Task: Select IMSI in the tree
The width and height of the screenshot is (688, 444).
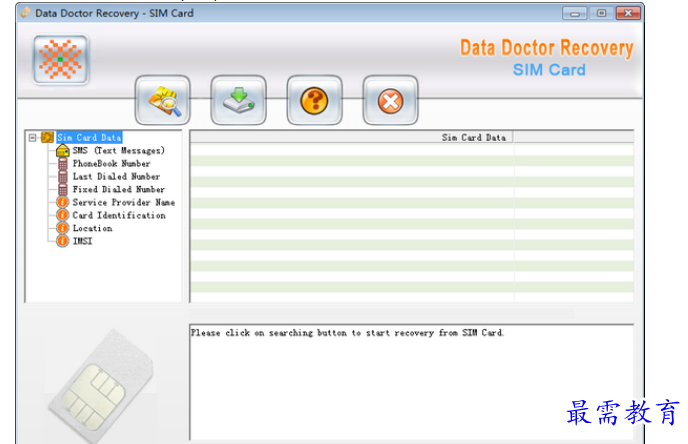Action: point(82,241)
